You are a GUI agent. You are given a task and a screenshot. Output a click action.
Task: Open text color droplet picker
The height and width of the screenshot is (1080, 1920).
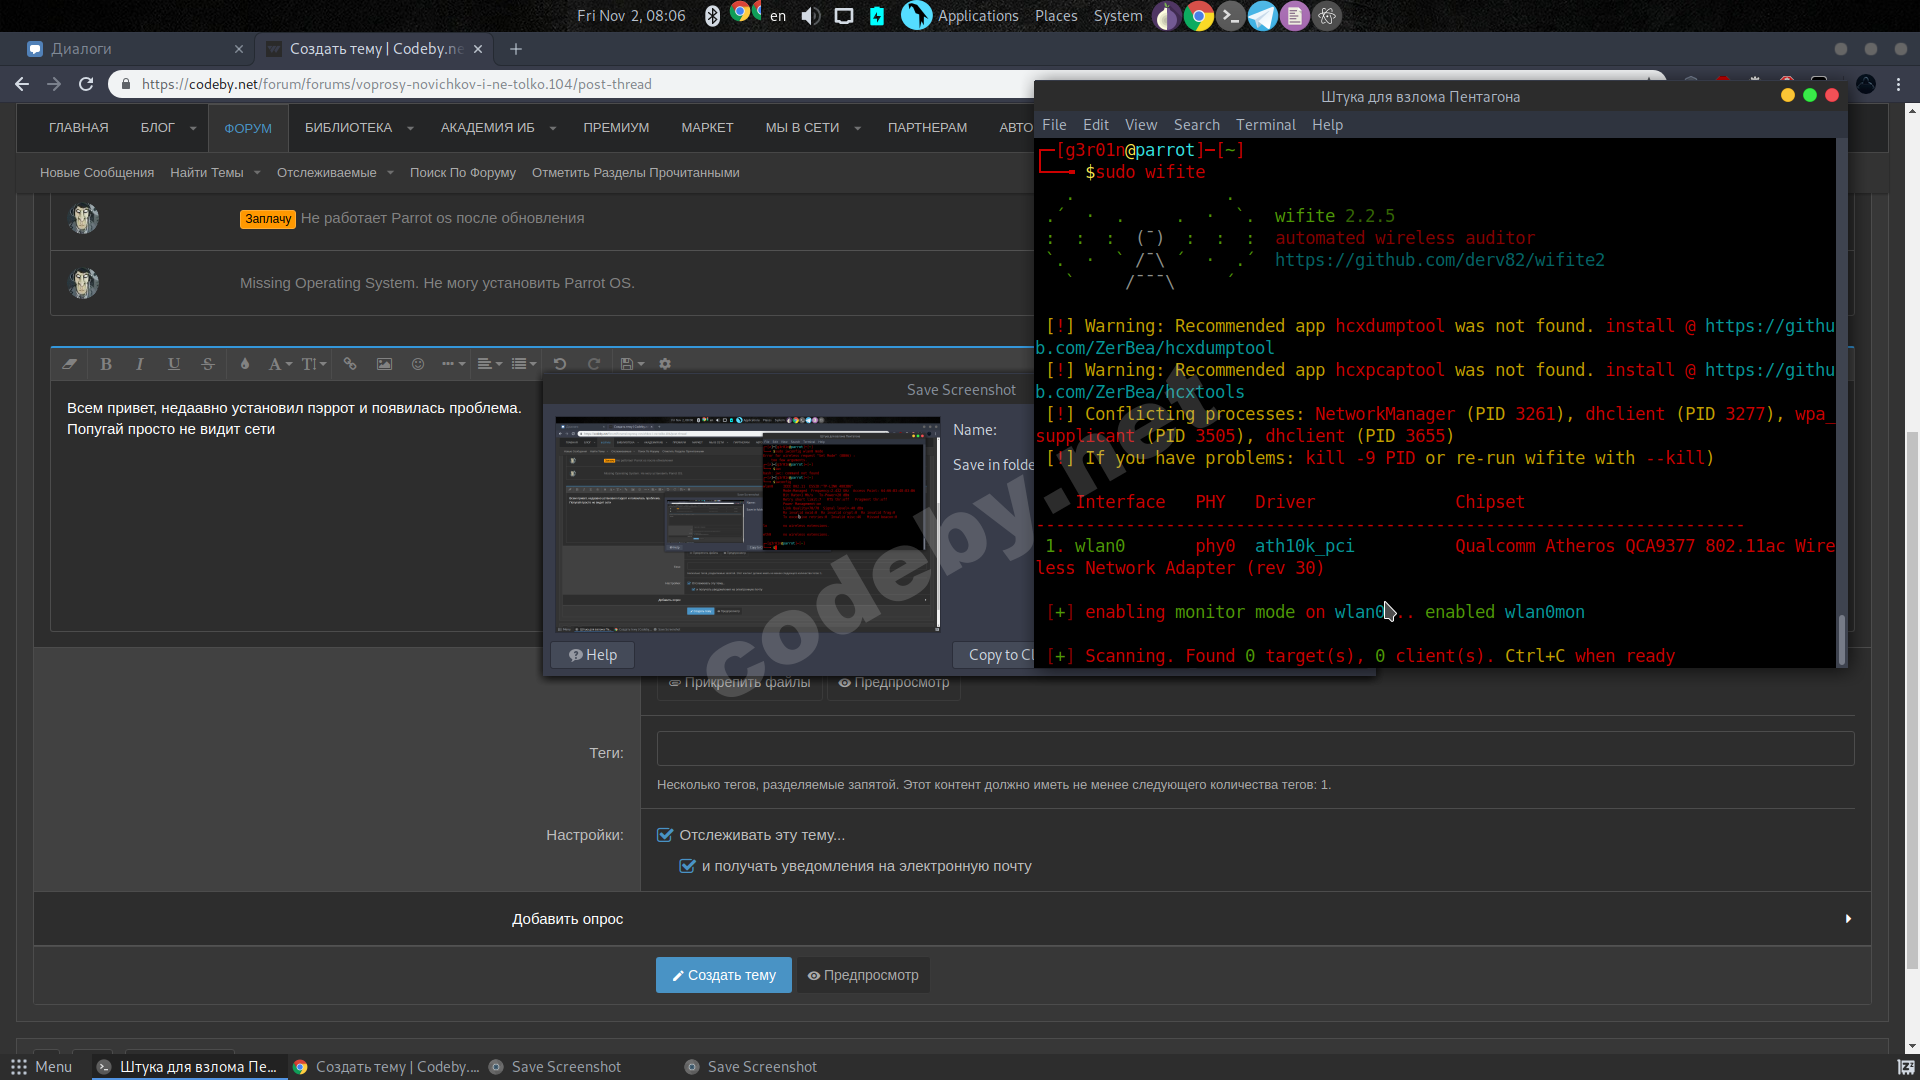pos(244,364)
